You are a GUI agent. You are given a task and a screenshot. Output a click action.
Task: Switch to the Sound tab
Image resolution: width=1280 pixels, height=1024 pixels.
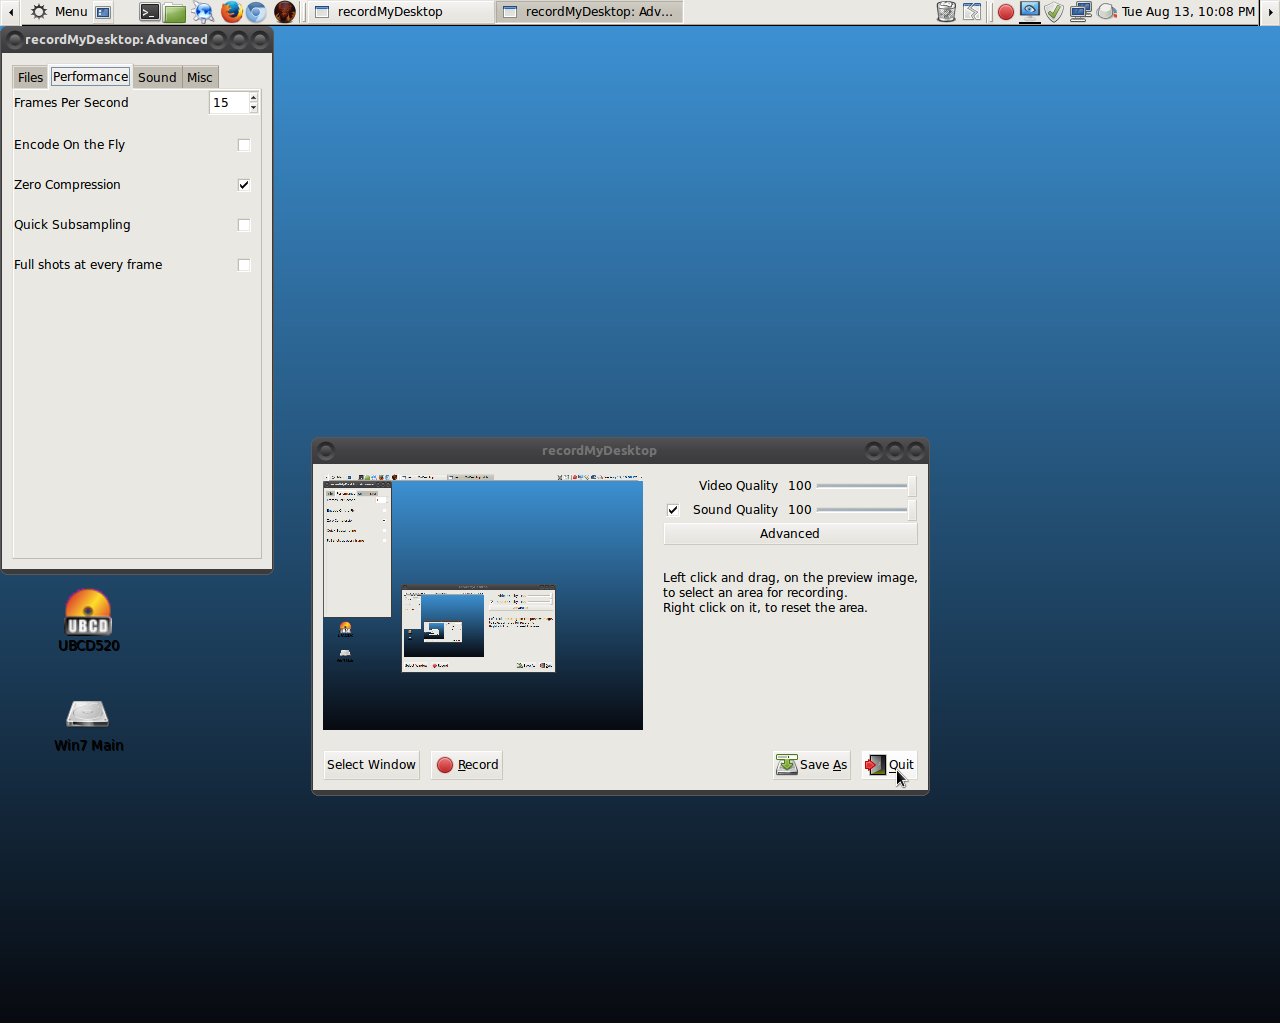tap(157, 76)
